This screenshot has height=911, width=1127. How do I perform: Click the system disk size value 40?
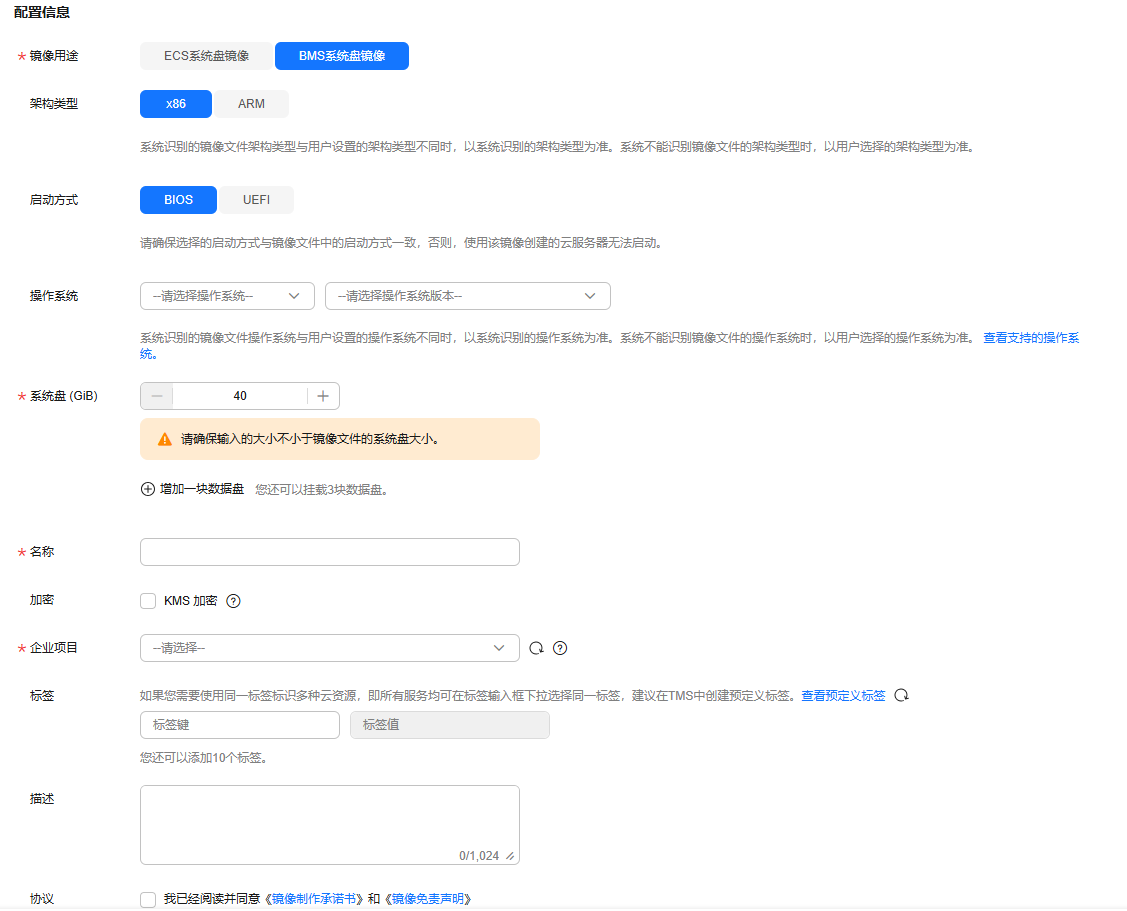(x=240, y=396)
